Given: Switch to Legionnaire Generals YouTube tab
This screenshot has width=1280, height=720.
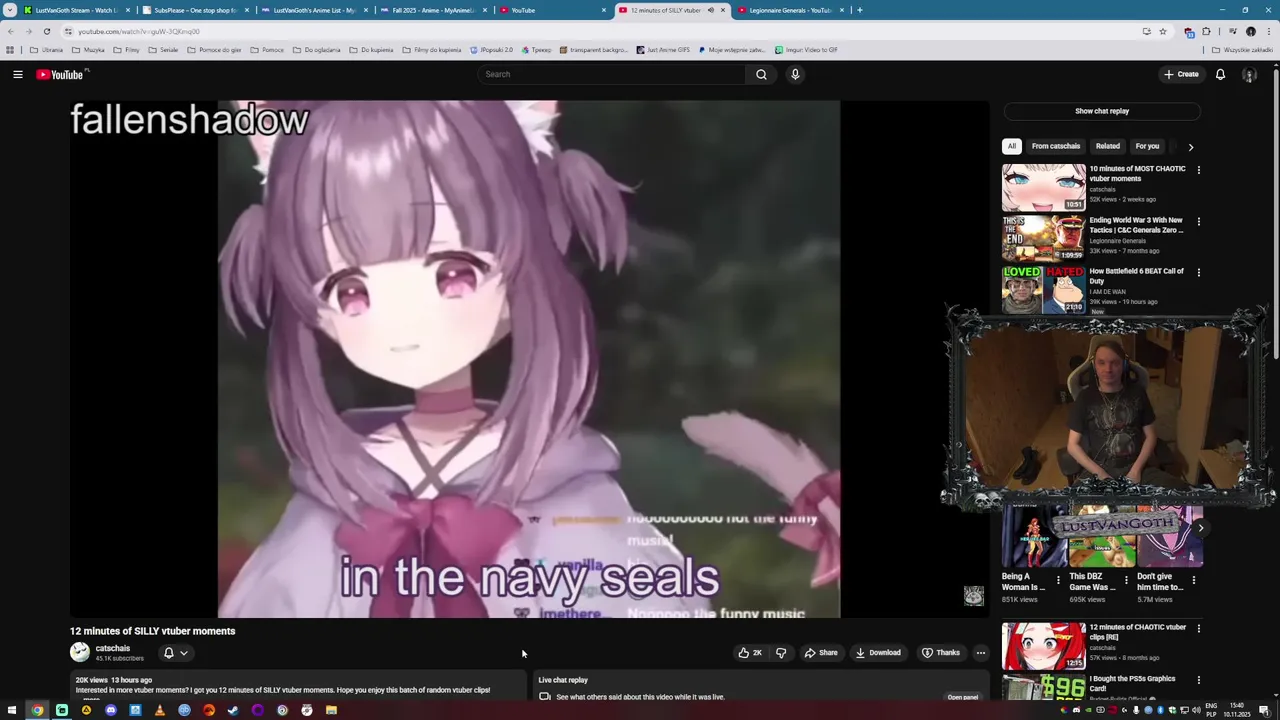Looking at the screenshot, I should [x=790, y=10].
